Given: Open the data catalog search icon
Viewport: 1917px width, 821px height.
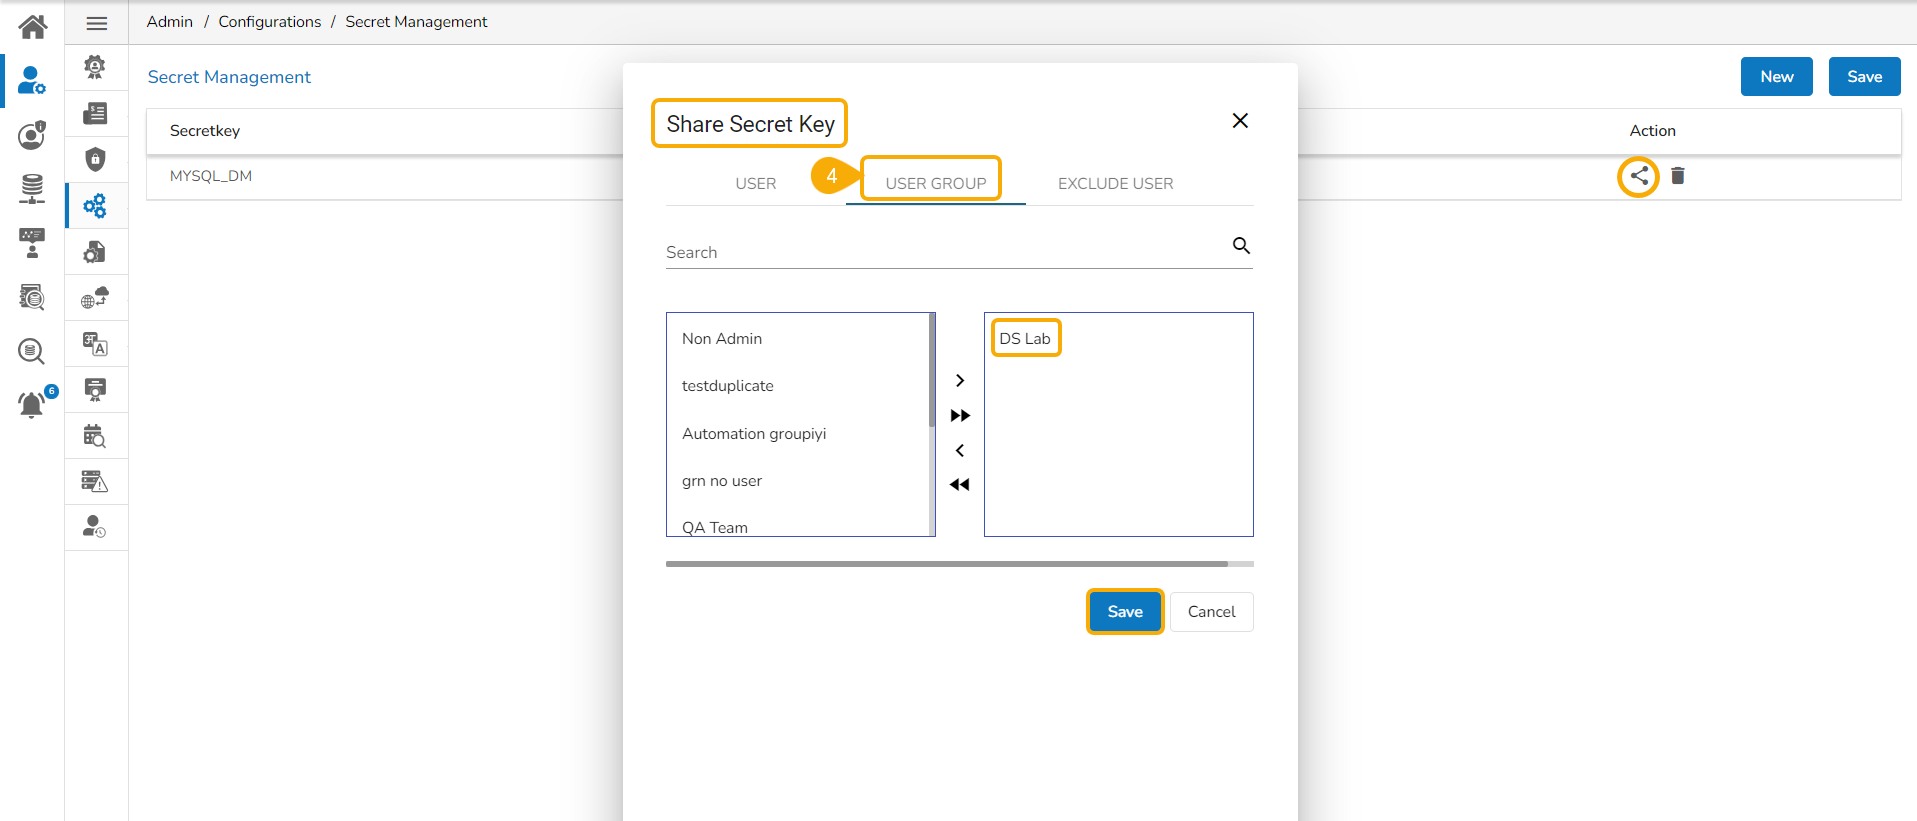Looking at the screenshot, I should click(32, 297).
